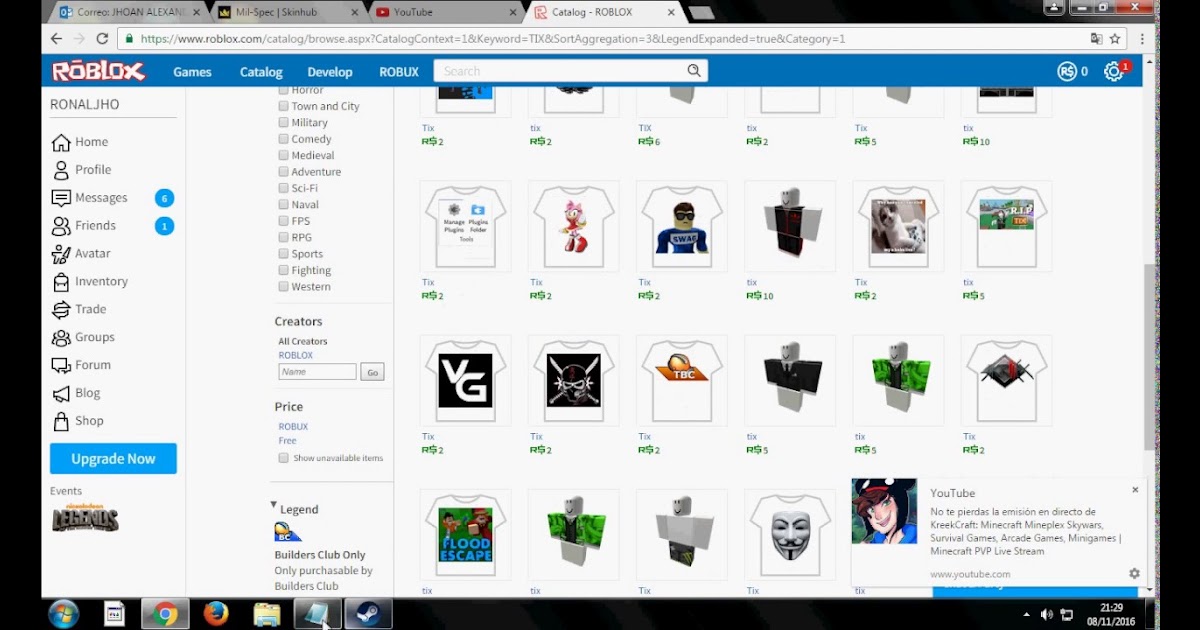Switch to the YouTube tab

point(446,13)
